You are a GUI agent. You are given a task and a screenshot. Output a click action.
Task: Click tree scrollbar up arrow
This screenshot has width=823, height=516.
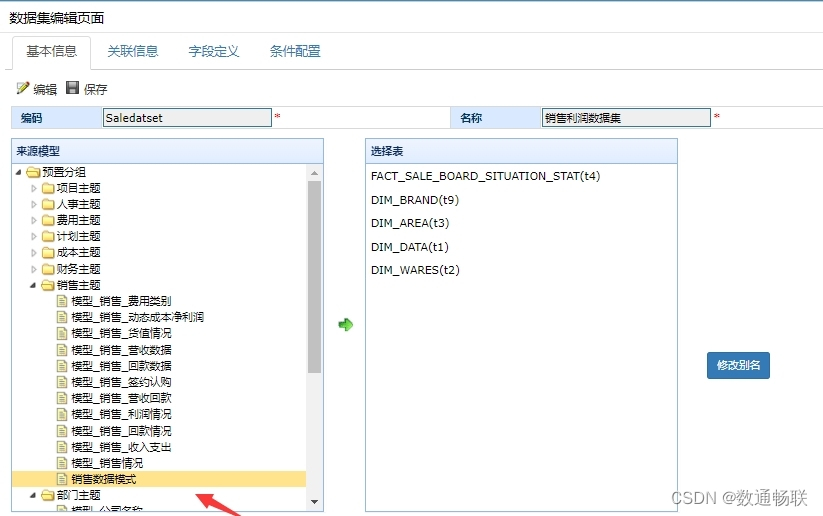tap(314, 173)
